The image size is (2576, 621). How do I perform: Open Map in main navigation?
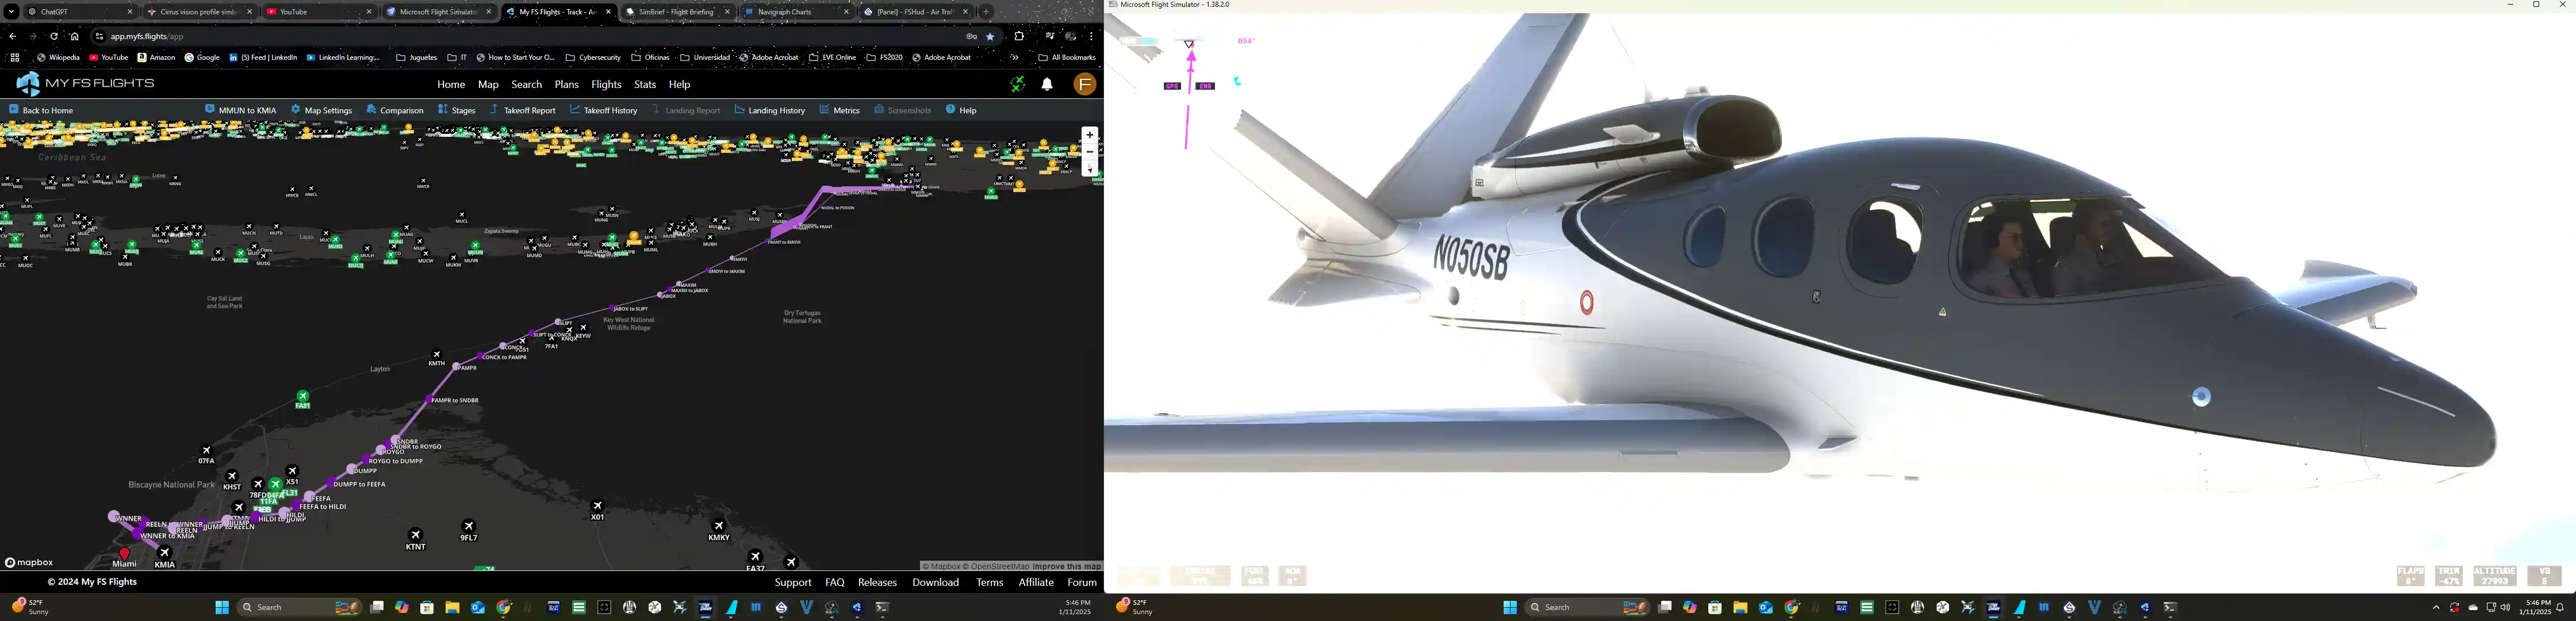(x=488, y=85)
